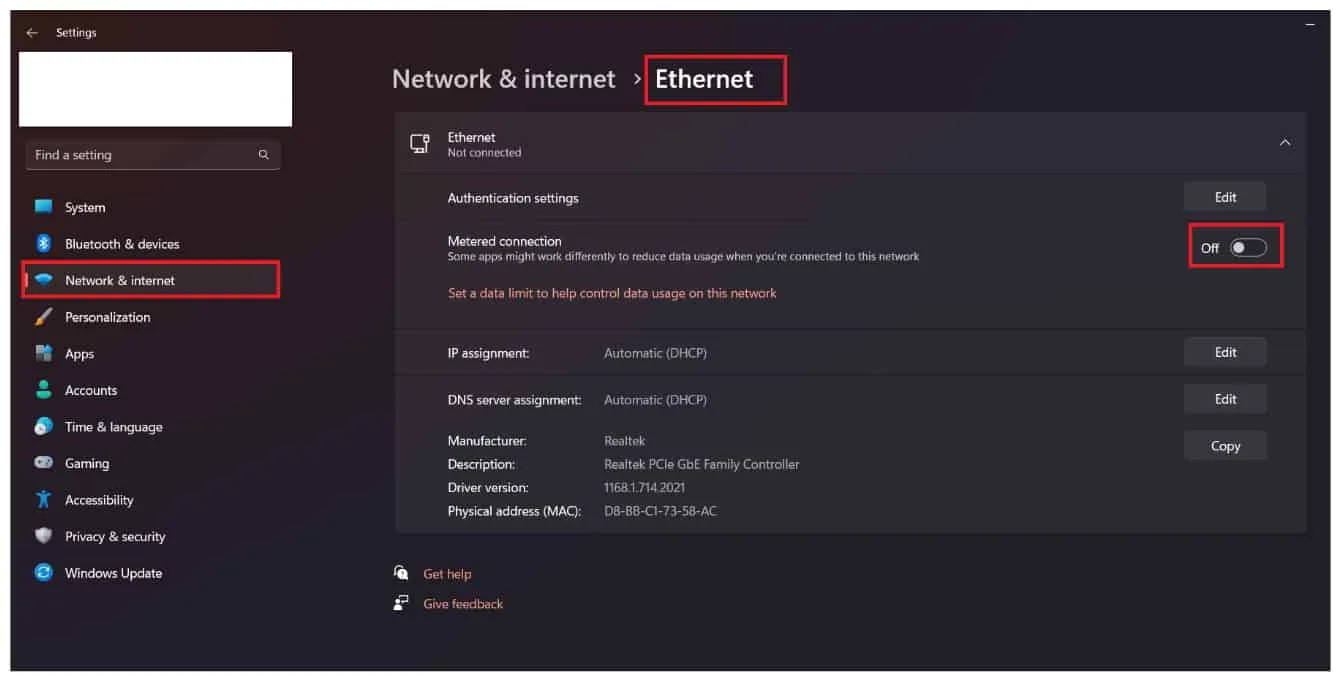Copy the adapter properties

(1225, 446)
